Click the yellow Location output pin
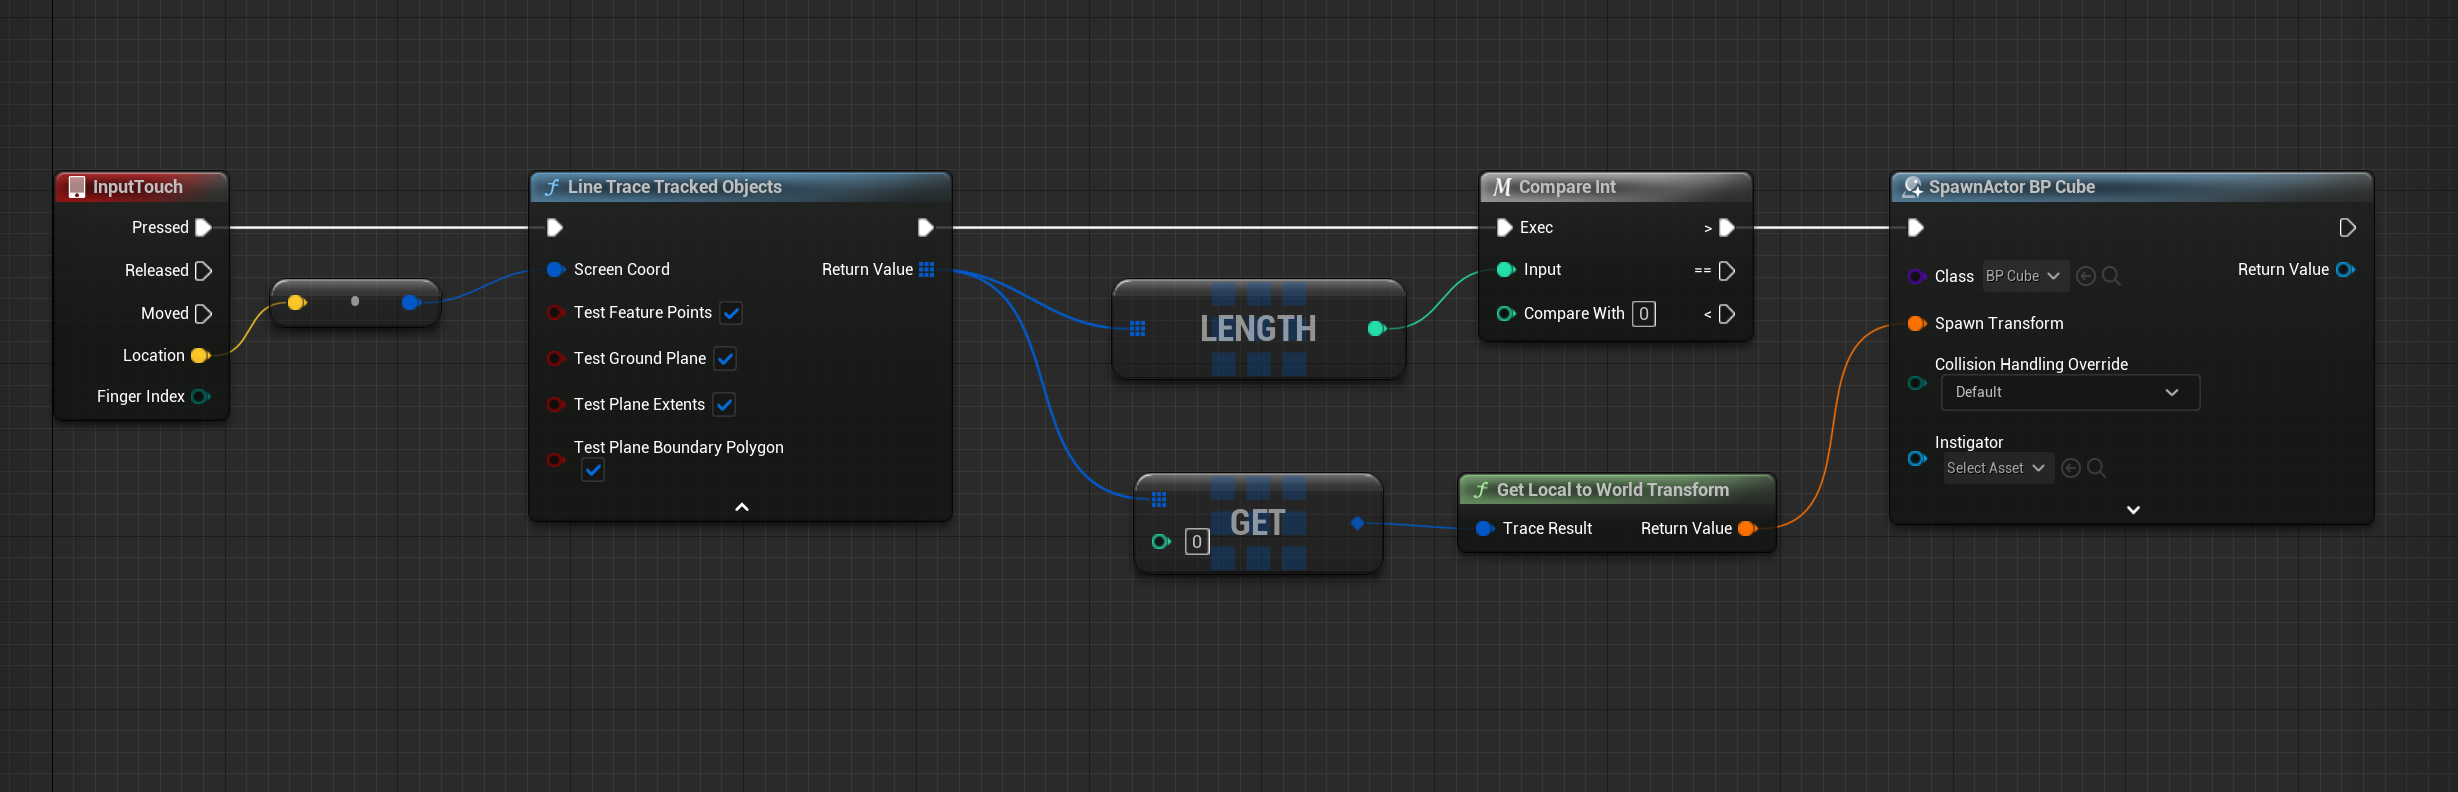 200,355
